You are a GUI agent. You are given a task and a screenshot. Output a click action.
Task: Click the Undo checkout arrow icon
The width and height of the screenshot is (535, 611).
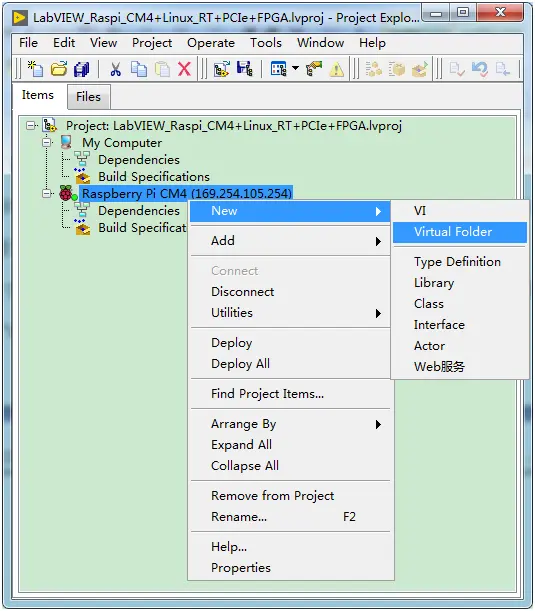point(480,69)
